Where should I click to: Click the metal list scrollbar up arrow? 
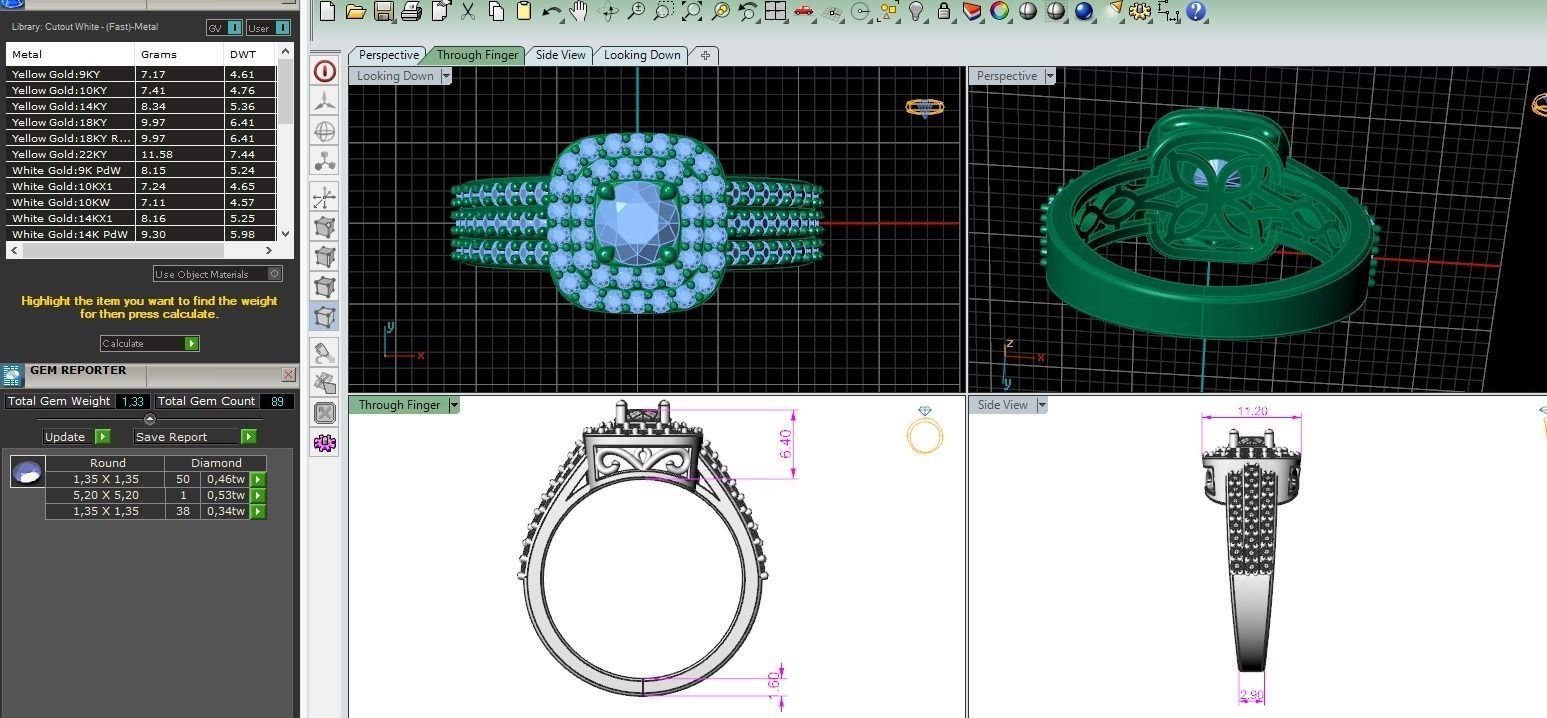[286, 51]
